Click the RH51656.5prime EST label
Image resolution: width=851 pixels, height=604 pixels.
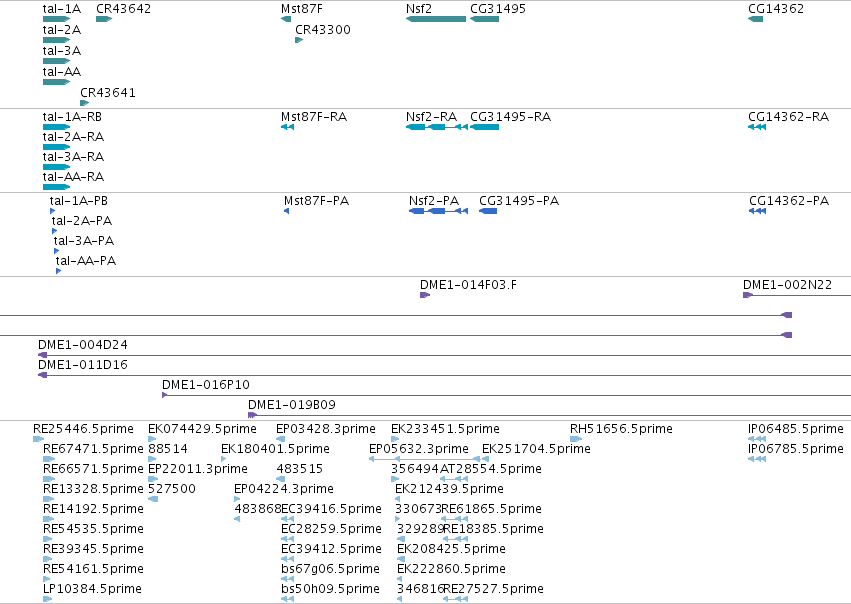621,429
